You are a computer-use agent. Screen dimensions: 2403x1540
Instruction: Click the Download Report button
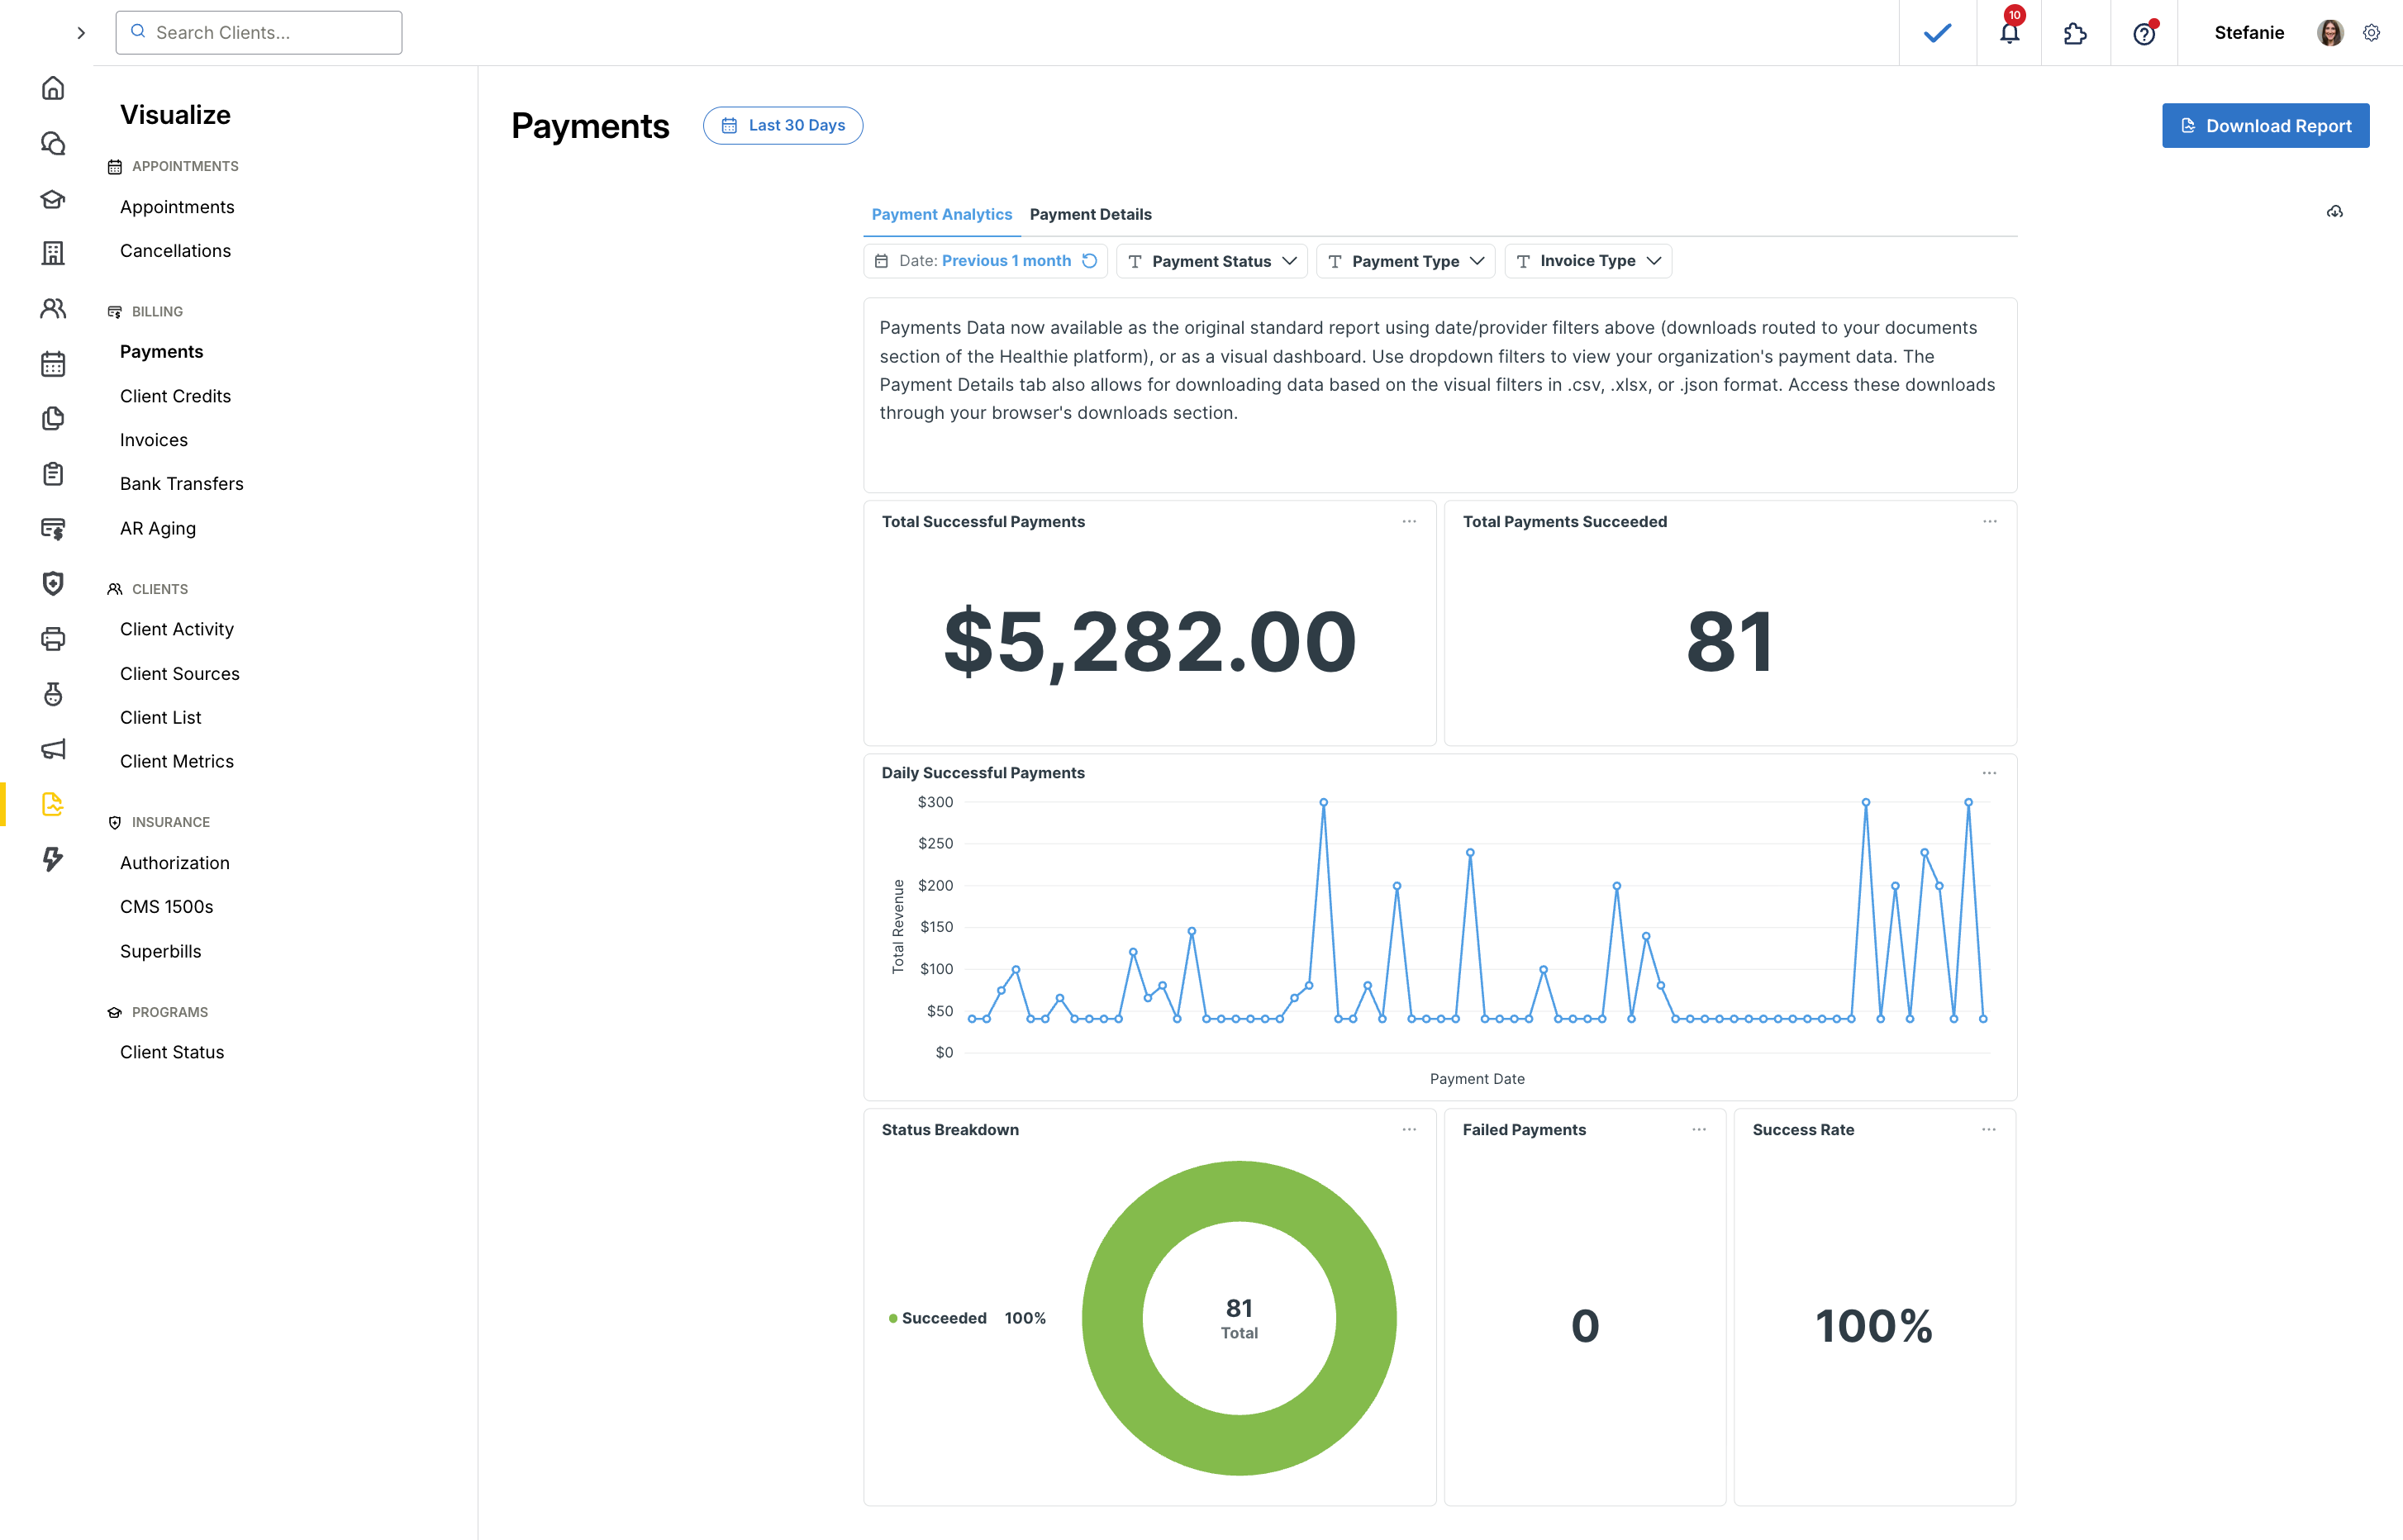click(2265, 126)
